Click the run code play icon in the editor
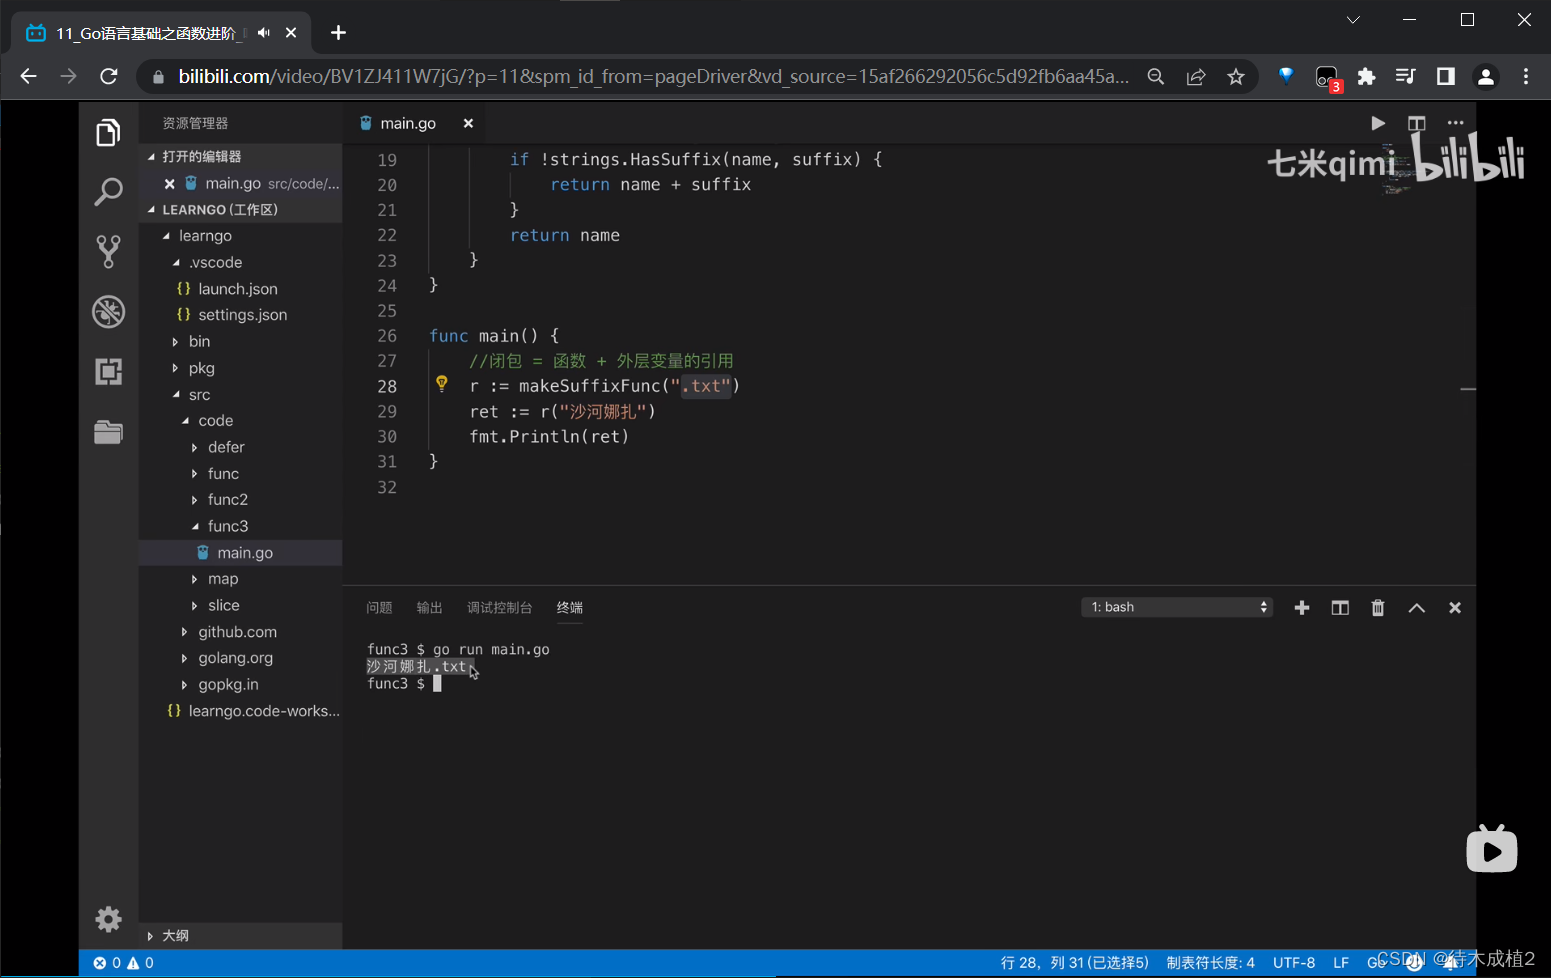Image resolution: width=1551 pixels, height=978 pixels. pos(1378,123)
